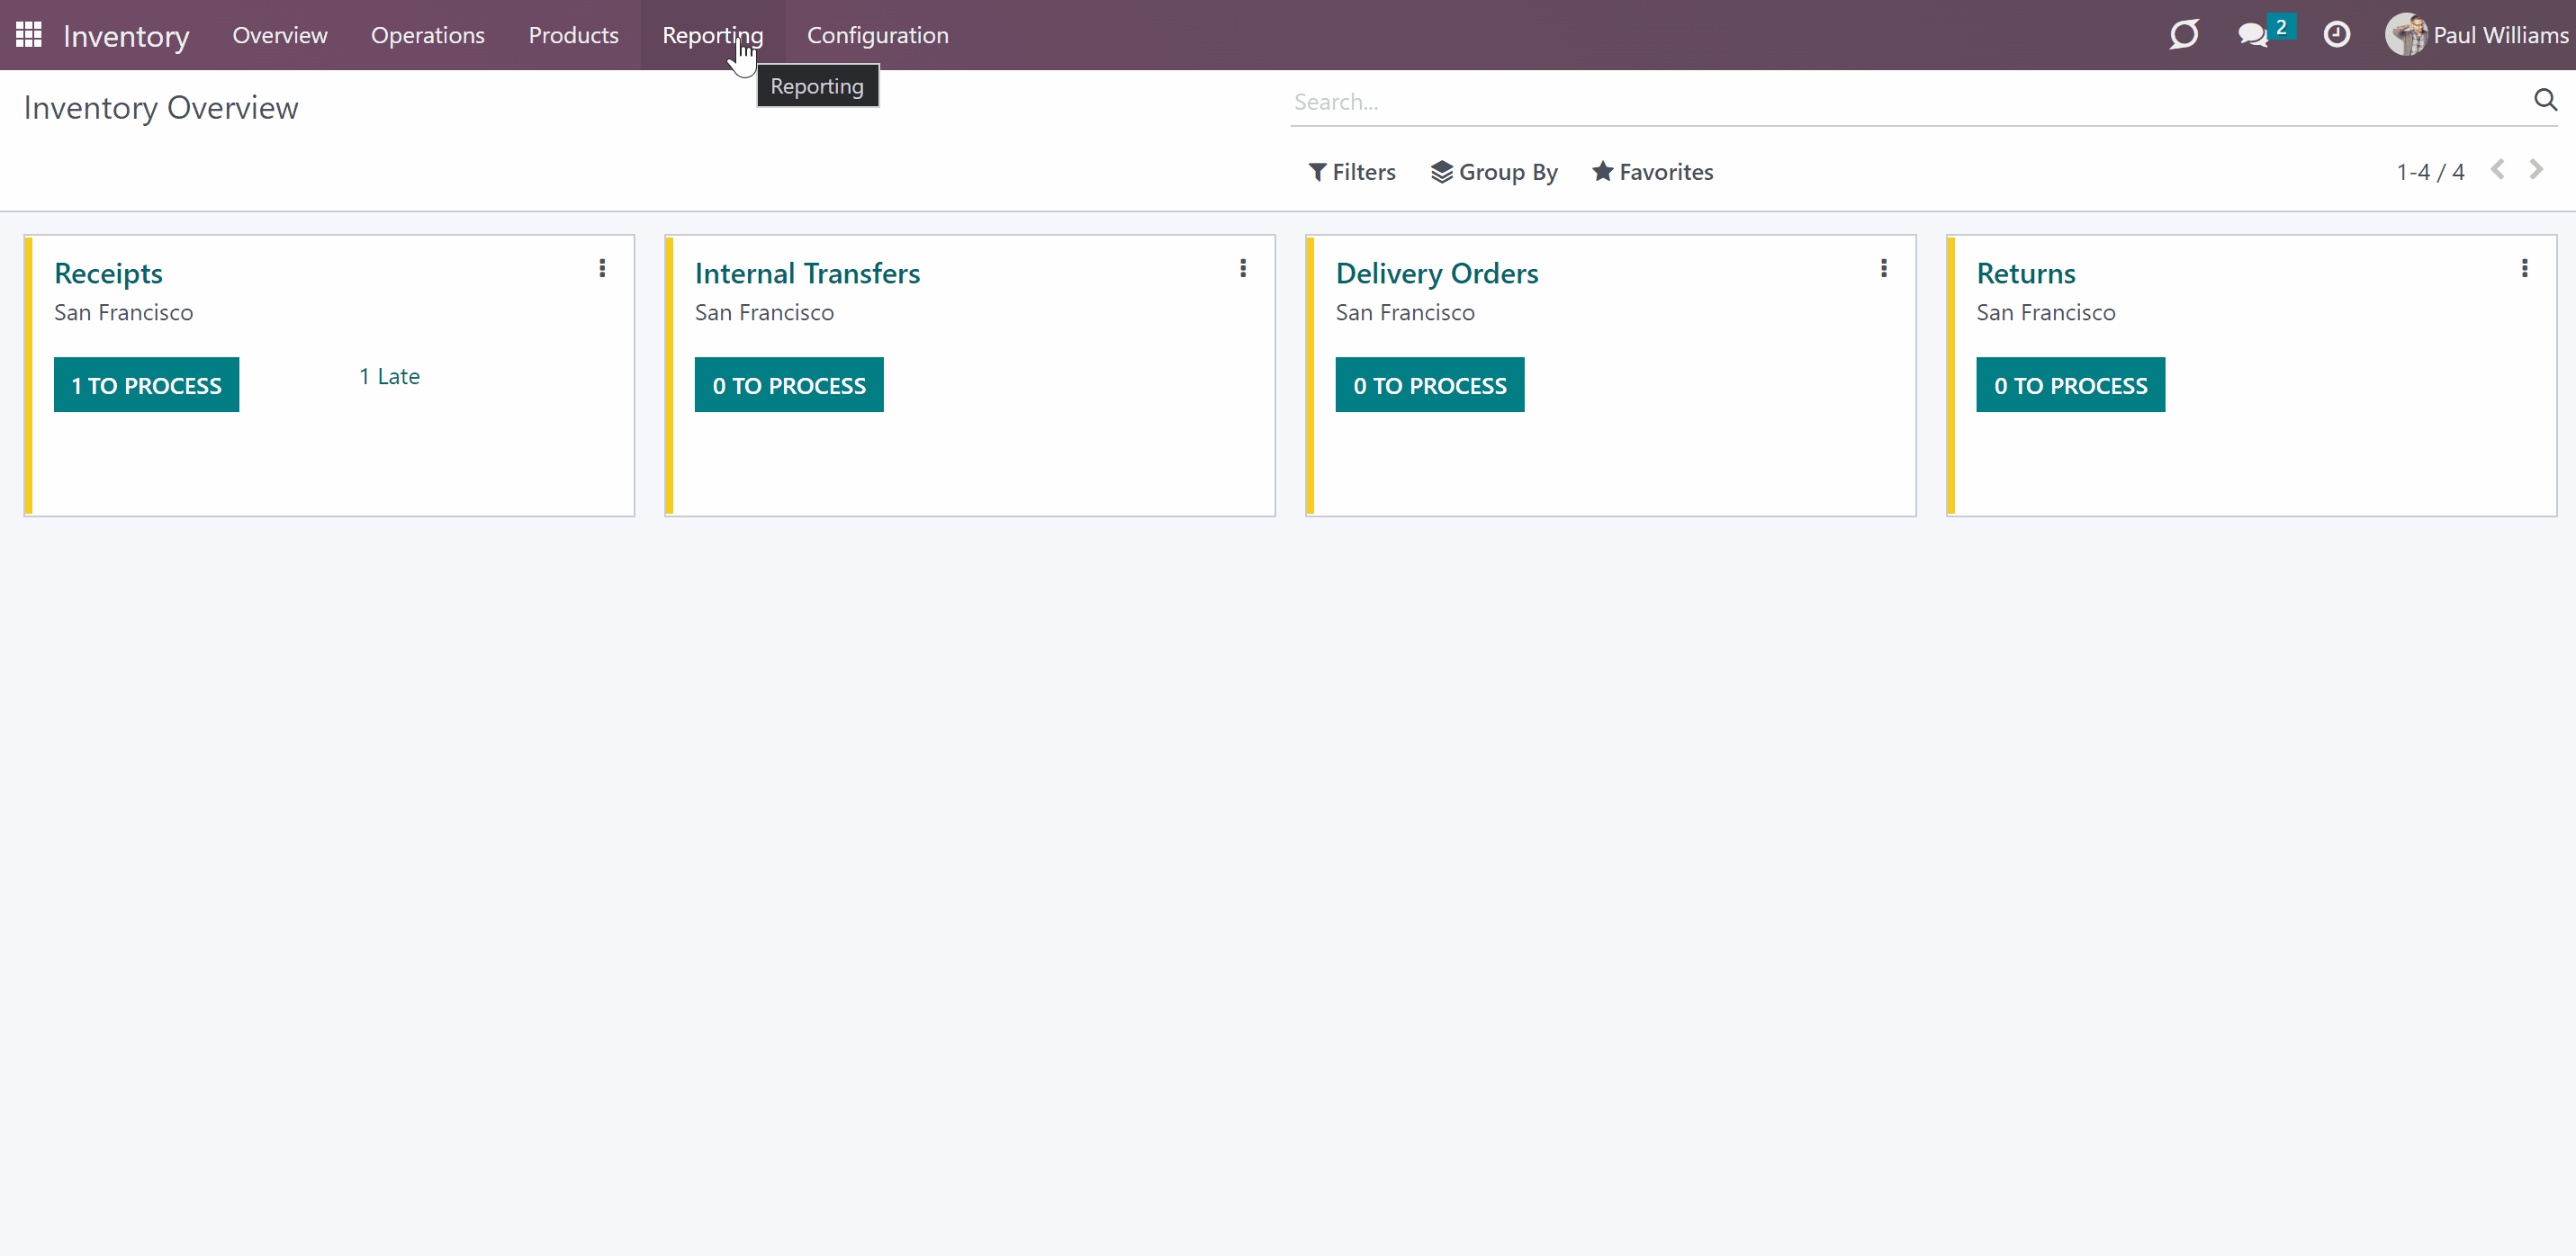Go to next page arrow
2576x1256 pixels.
coord(2536,170)
